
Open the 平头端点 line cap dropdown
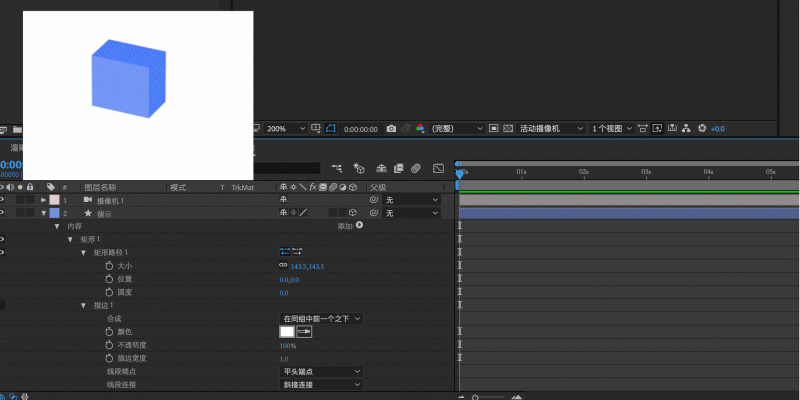(x=321, y=371)
